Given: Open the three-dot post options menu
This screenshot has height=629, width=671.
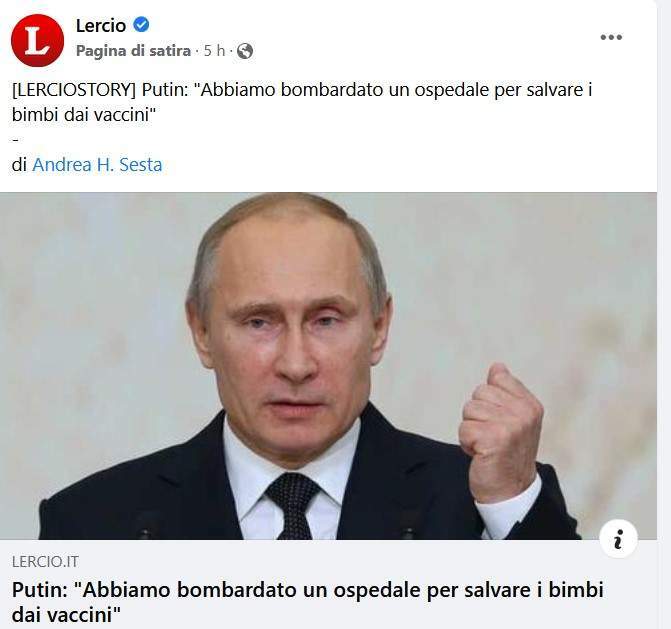Looking at the screenshot, I should click(611, 37).
